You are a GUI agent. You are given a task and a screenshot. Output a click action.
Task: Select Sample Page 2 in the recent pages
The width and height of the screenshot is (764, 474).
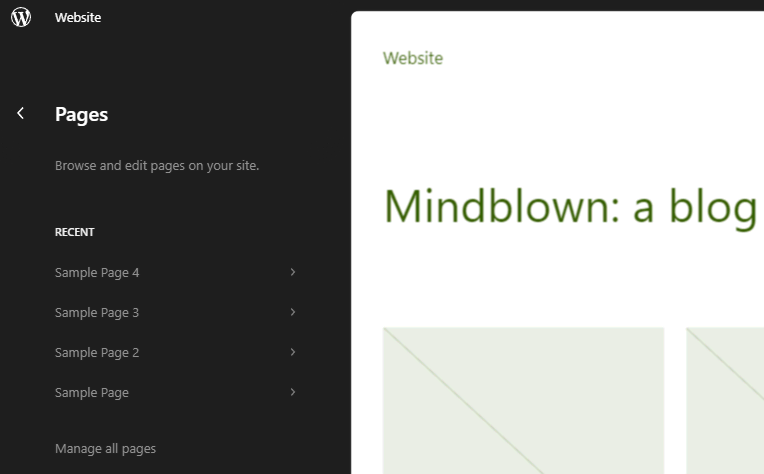click(x=175, y=352)
